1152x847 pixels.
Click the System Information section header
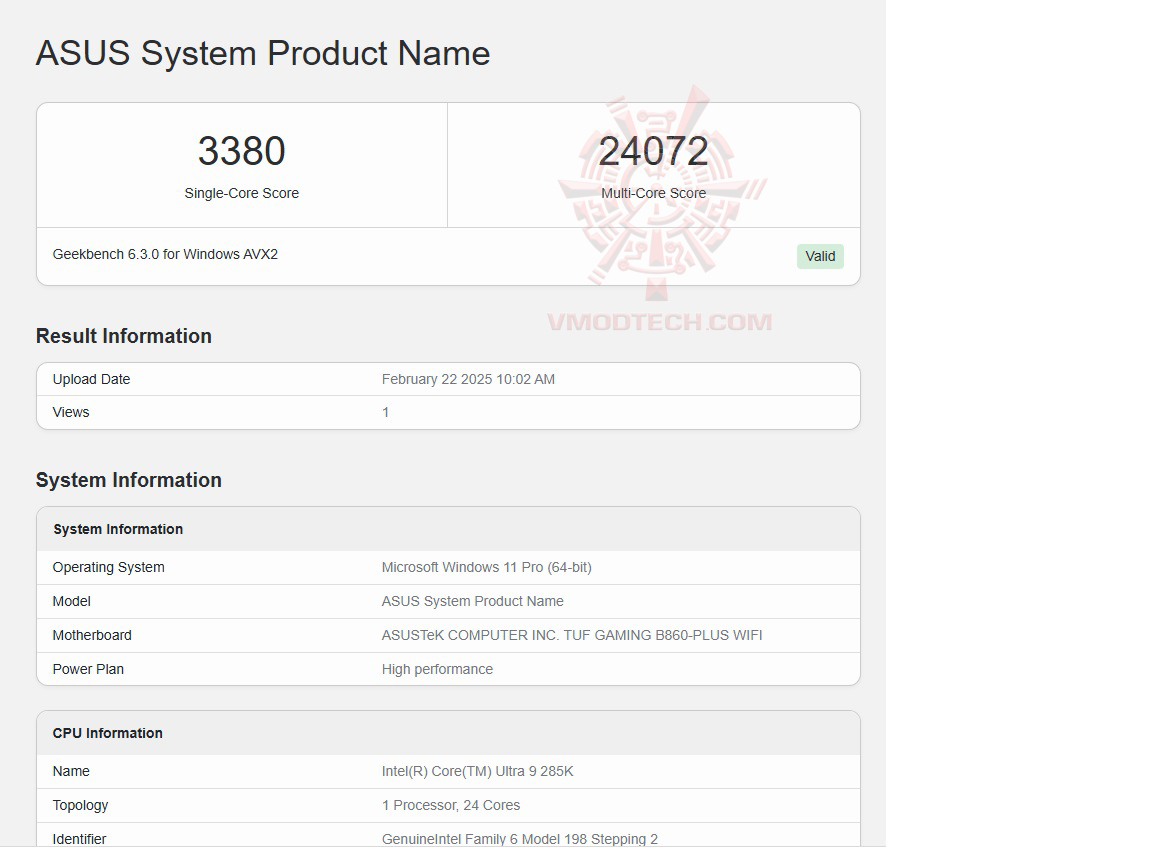[129, 480]
